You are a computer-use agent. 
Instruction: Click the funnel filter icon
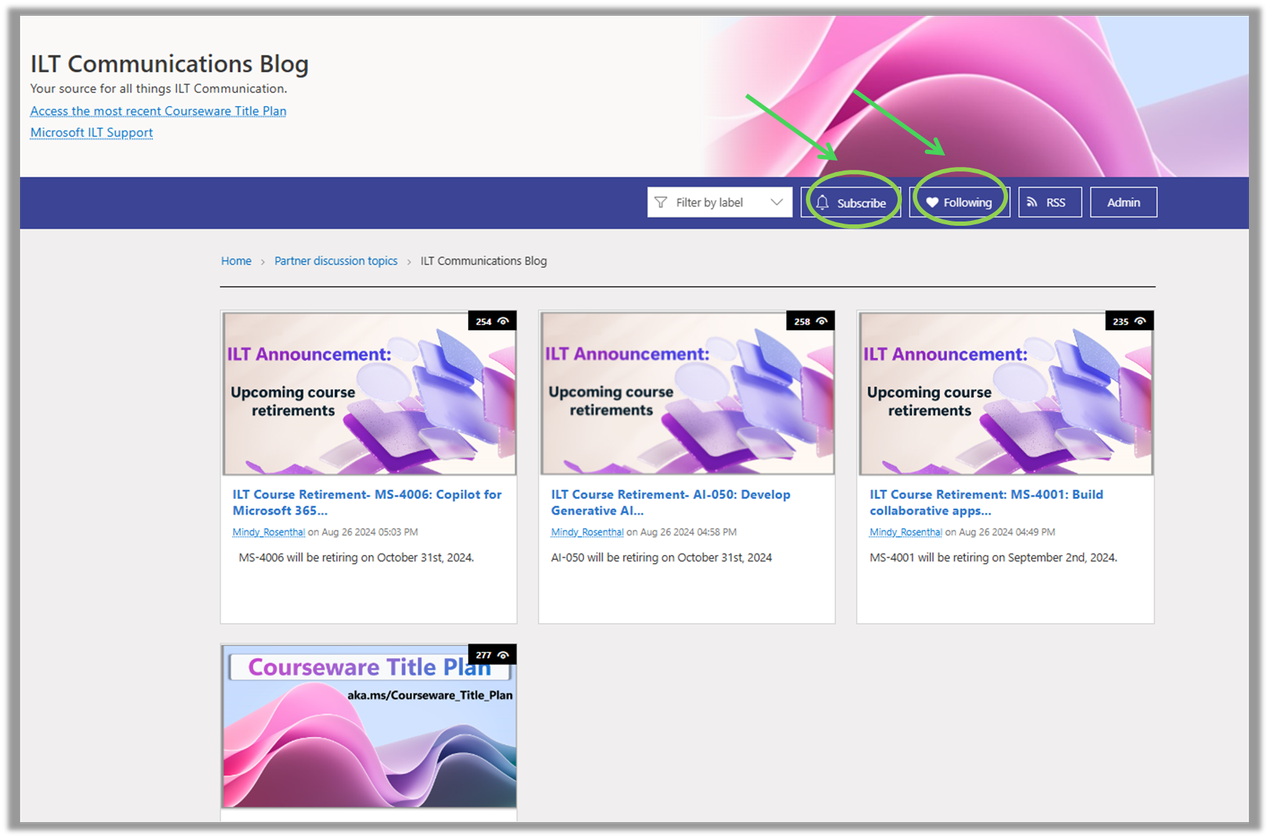[x=661, y=202]
